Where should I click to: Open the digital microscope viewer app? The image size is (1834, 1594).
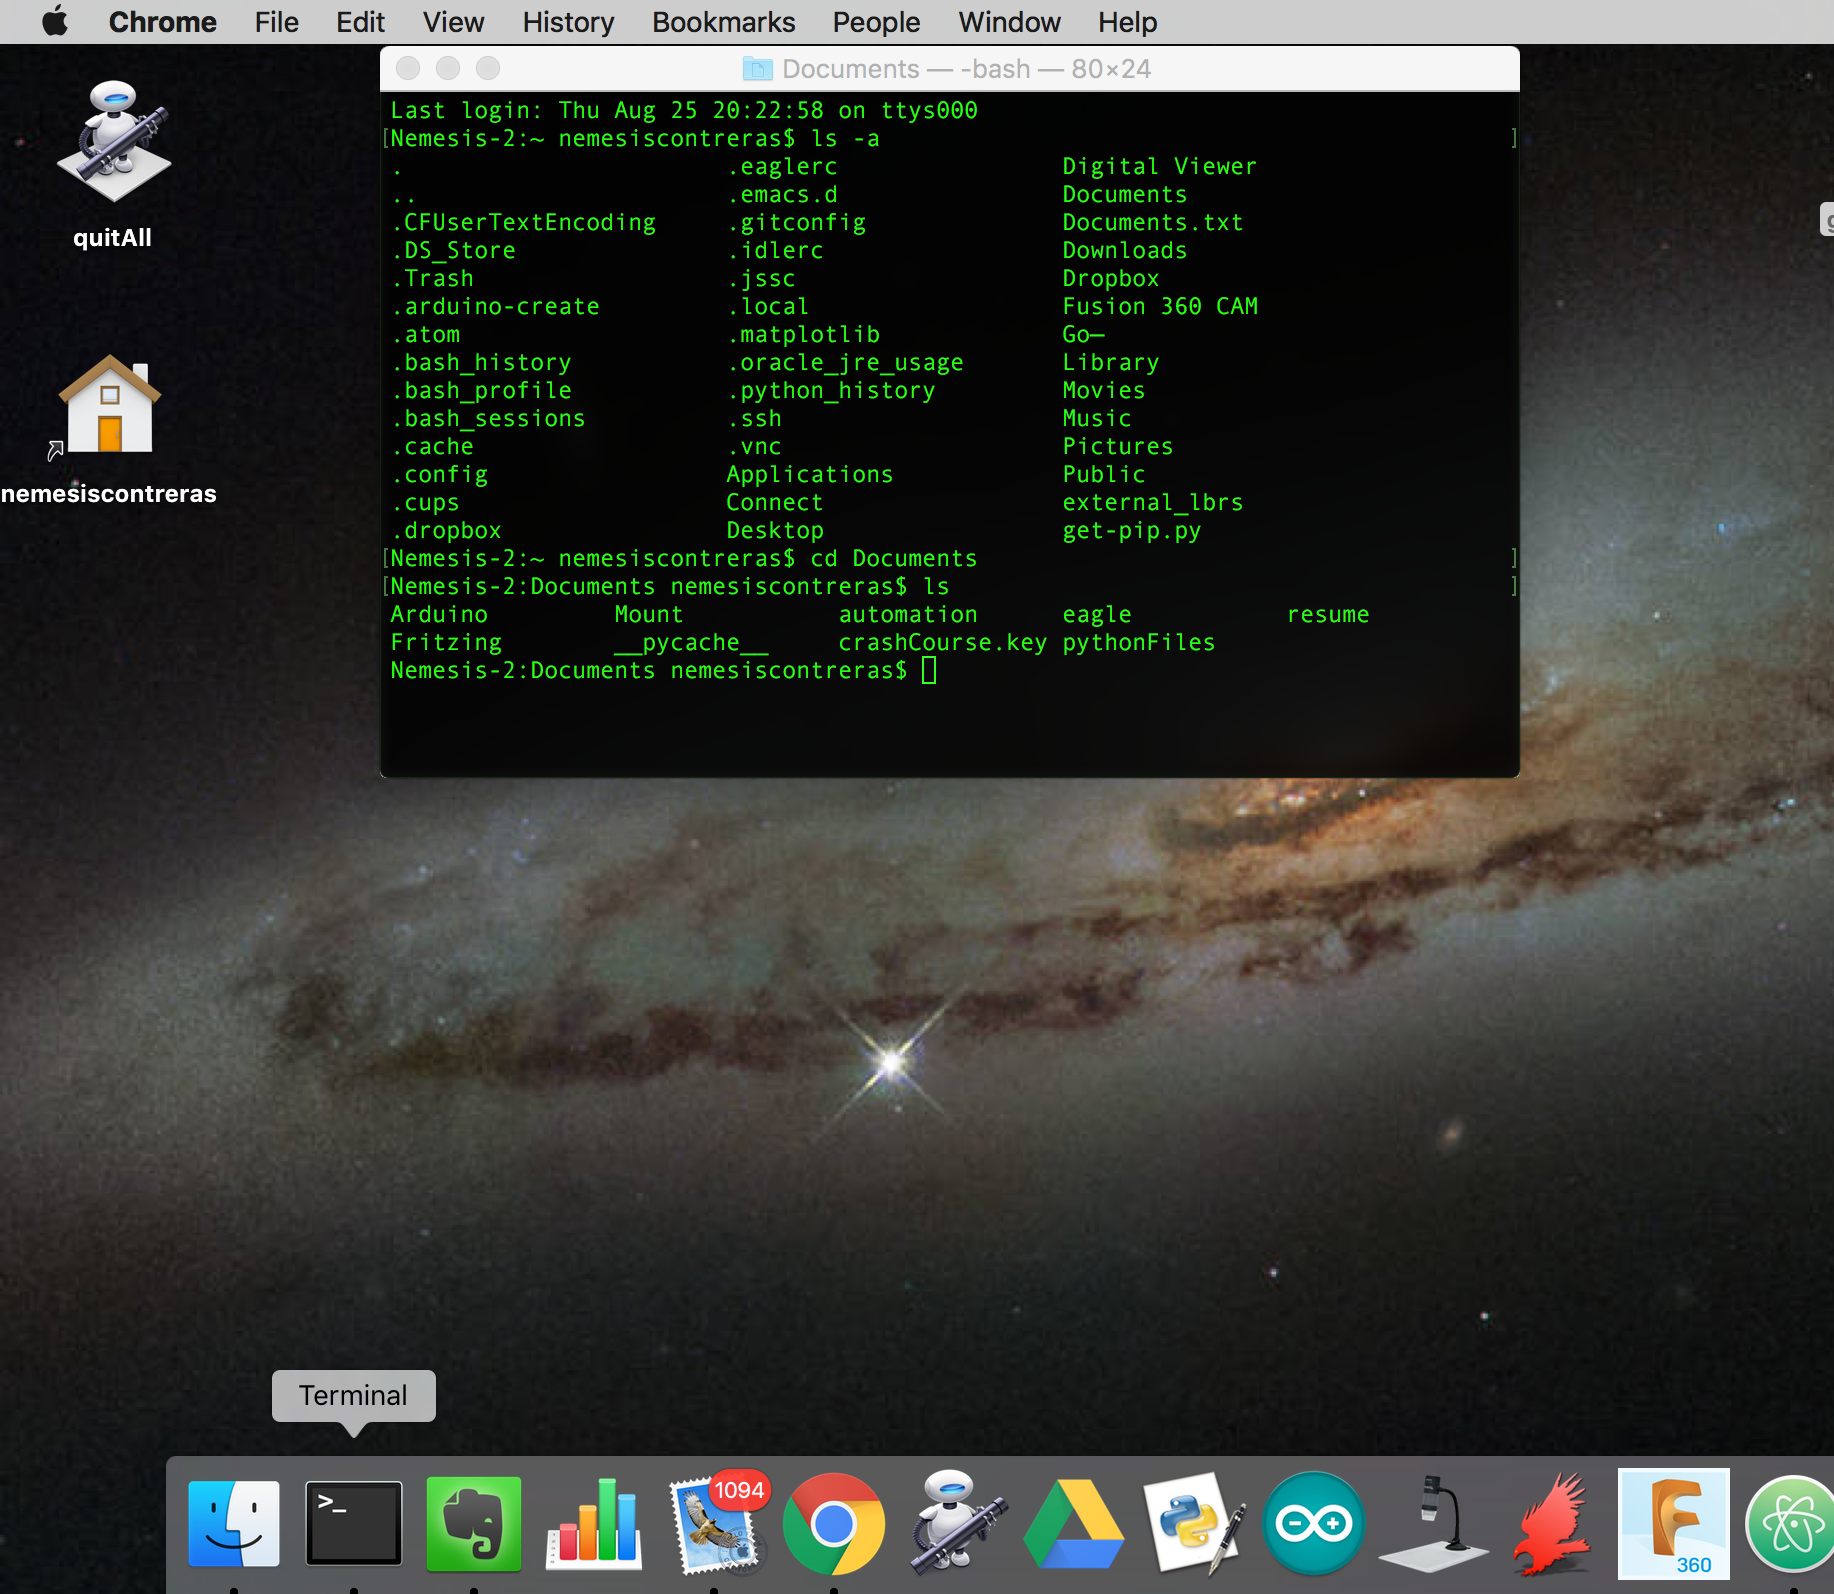click(1434, 1523)
